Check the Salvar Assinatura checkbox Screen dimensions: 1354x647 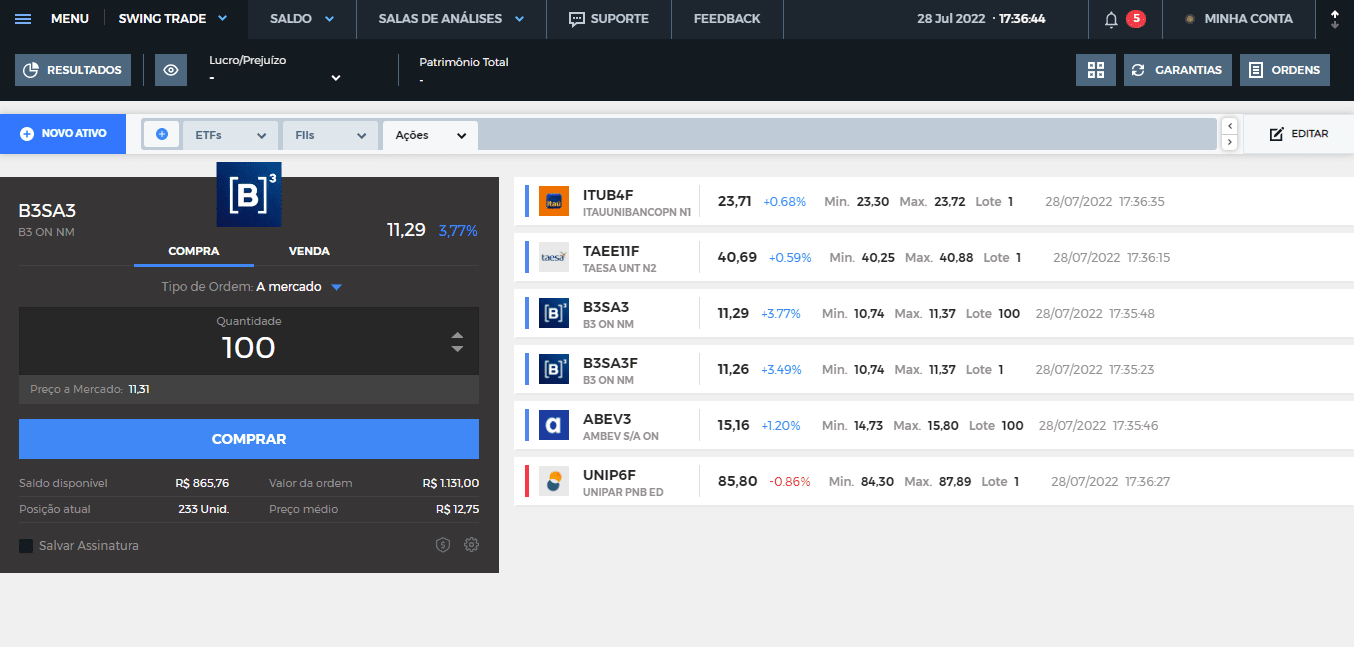coord(26,546)
